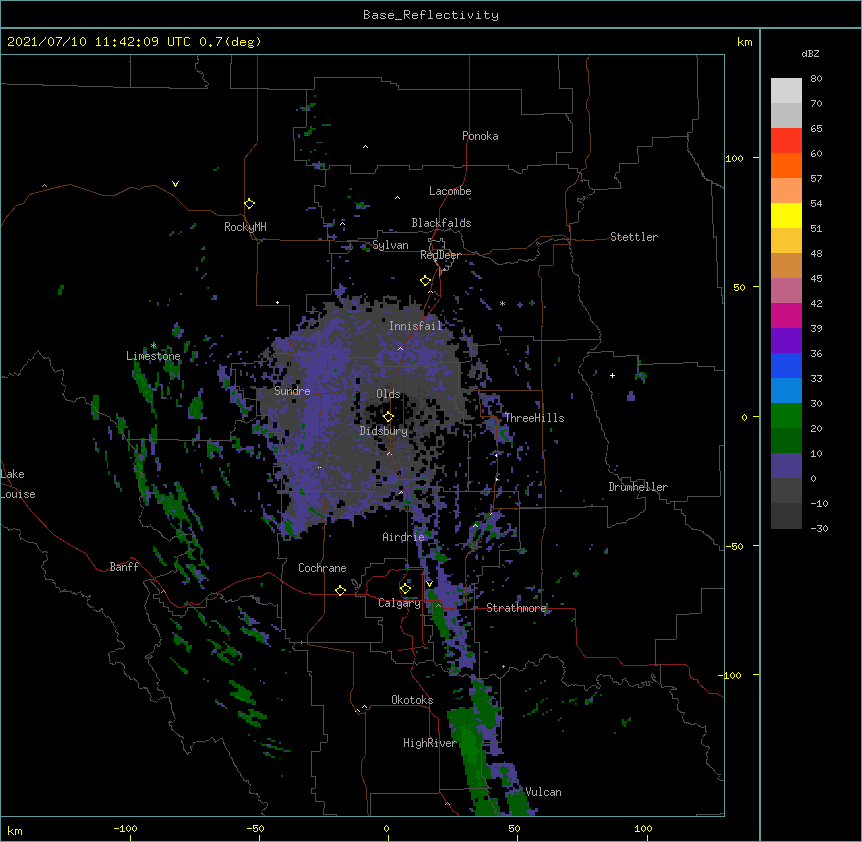
Task: Select the orange 57-60 dBZ legend swatch
Action: click(x=786, y=165)
